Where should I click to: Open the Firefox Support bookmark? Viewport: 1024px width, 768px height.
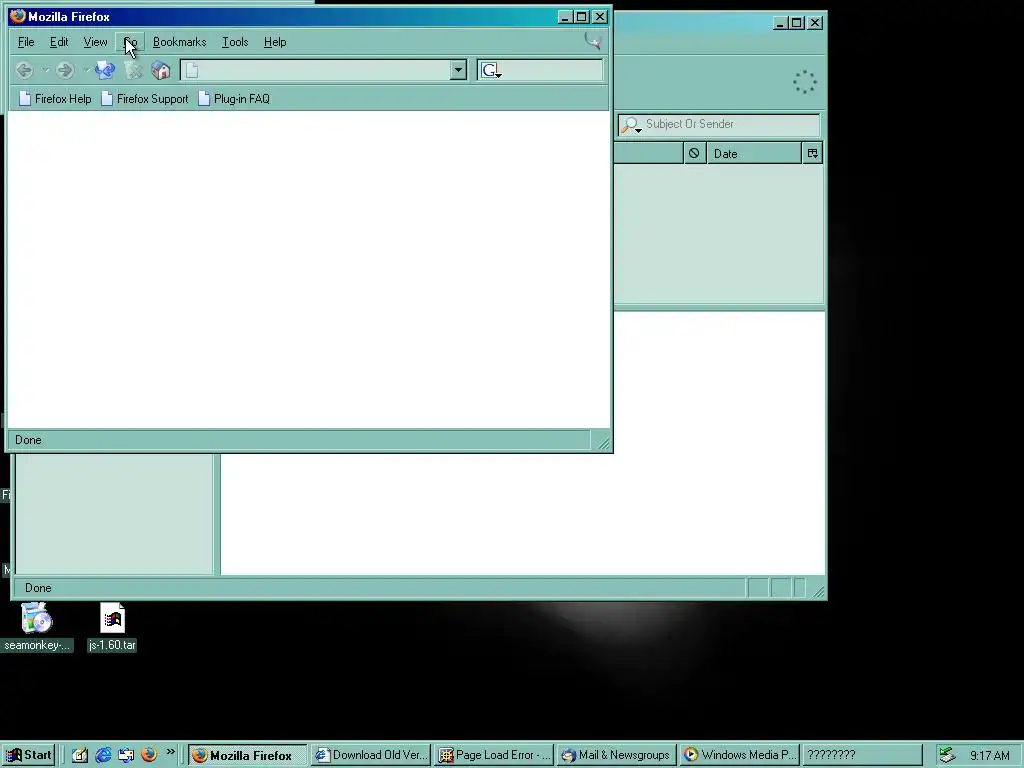(145, 99)
